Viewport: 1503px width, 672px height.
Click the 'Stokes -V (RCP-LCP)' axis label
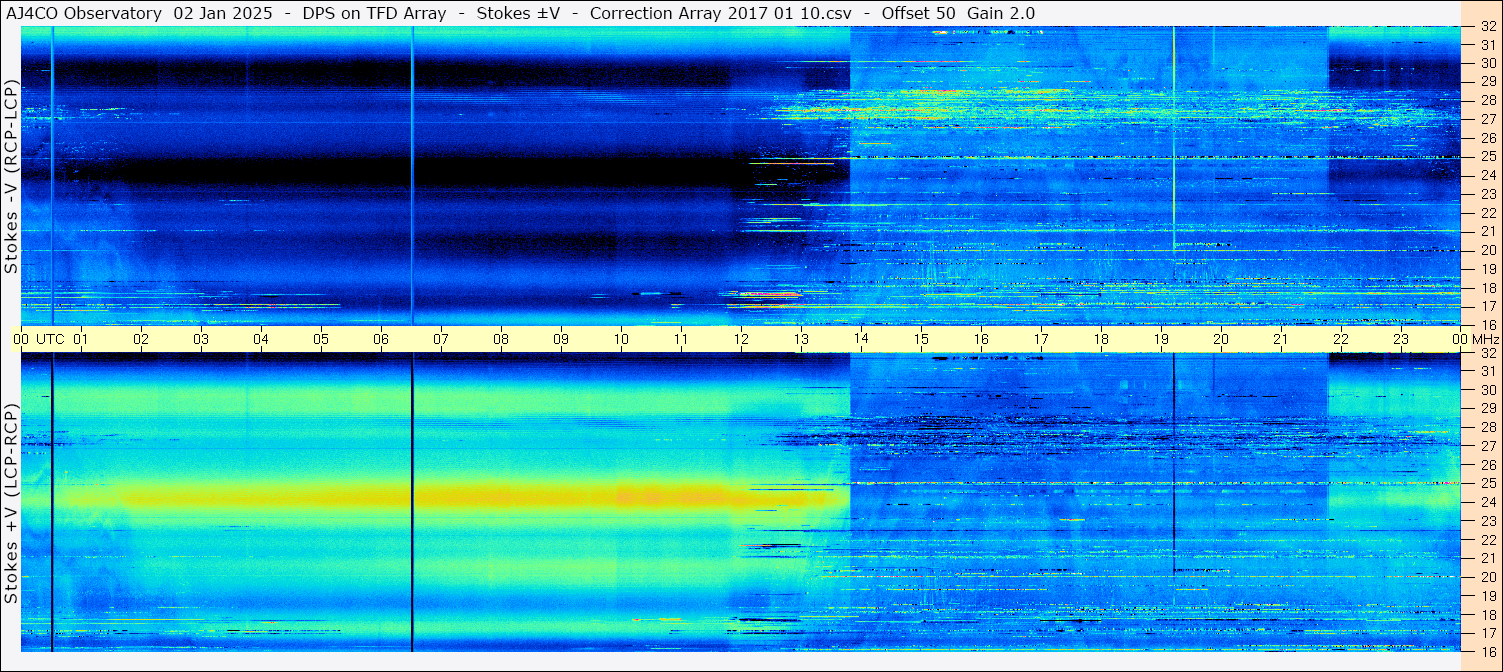[x=11, y=177]
